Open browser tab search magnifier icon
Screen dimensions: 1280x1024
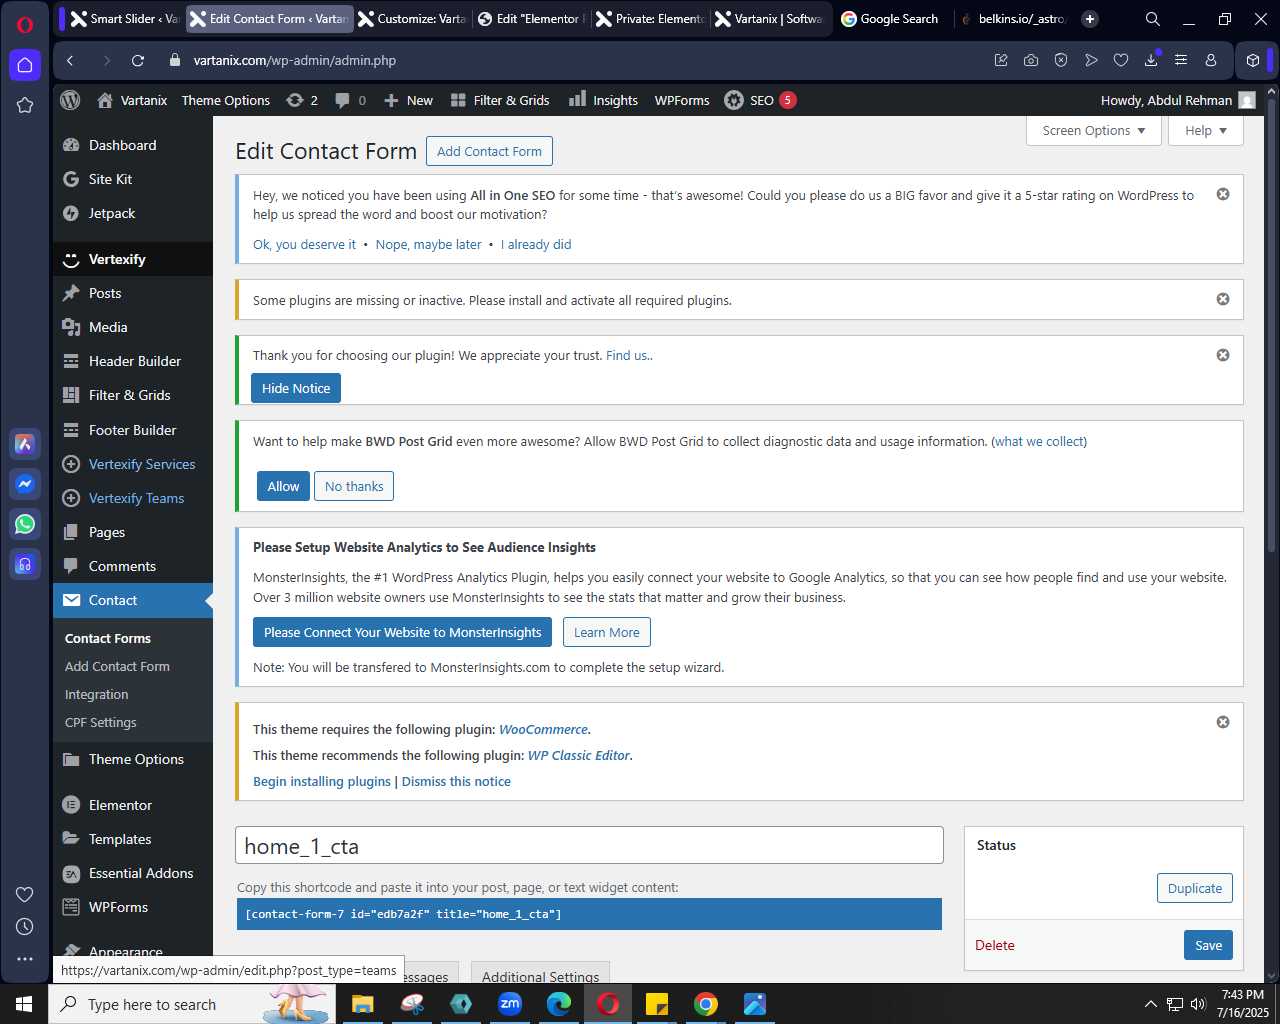[x=1153, y=19]
